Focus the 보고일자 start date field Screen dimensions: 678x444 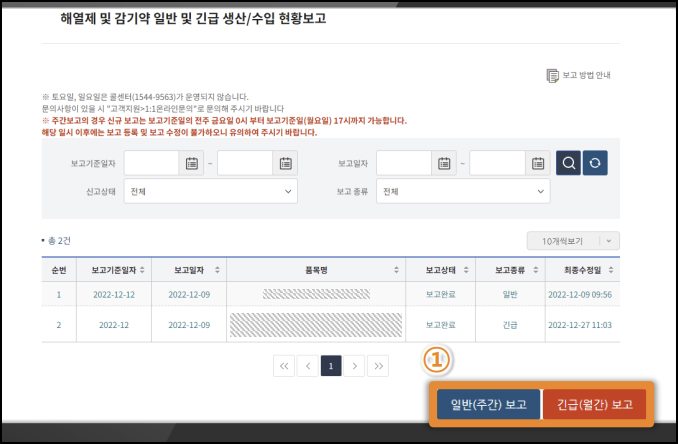[x=404, y=163]
